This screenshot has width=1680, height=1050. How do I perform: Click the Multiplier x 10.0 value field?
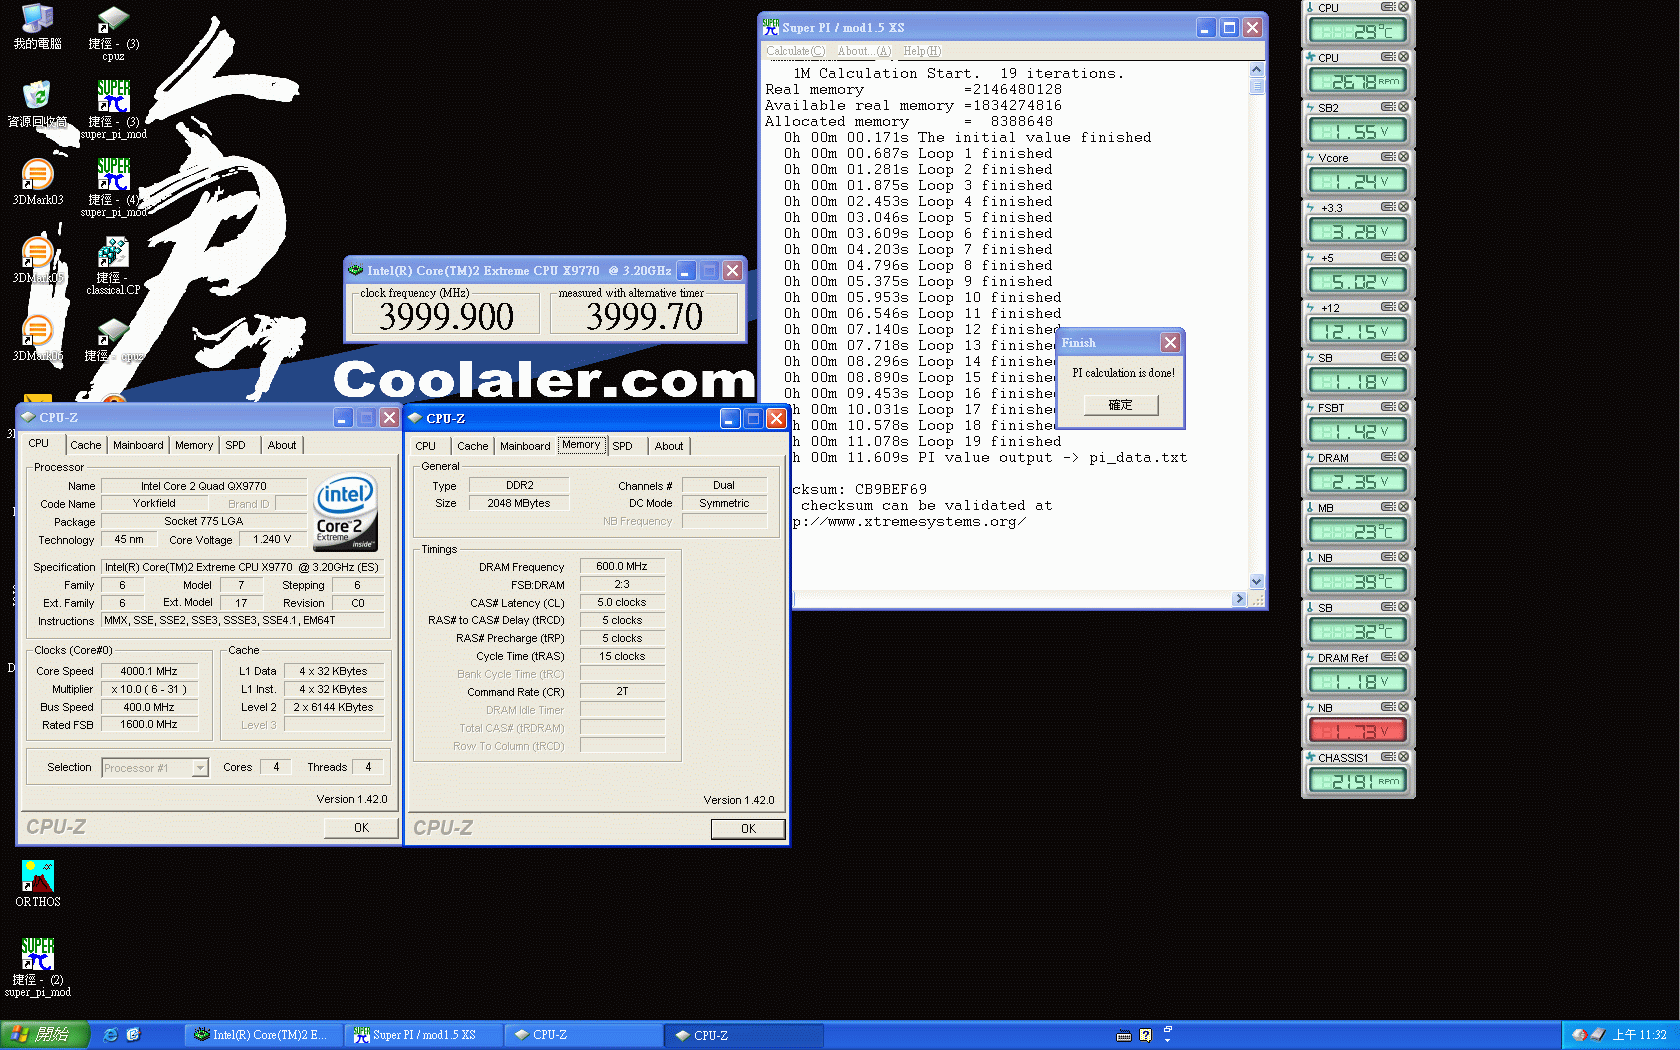tap(149, 690)
